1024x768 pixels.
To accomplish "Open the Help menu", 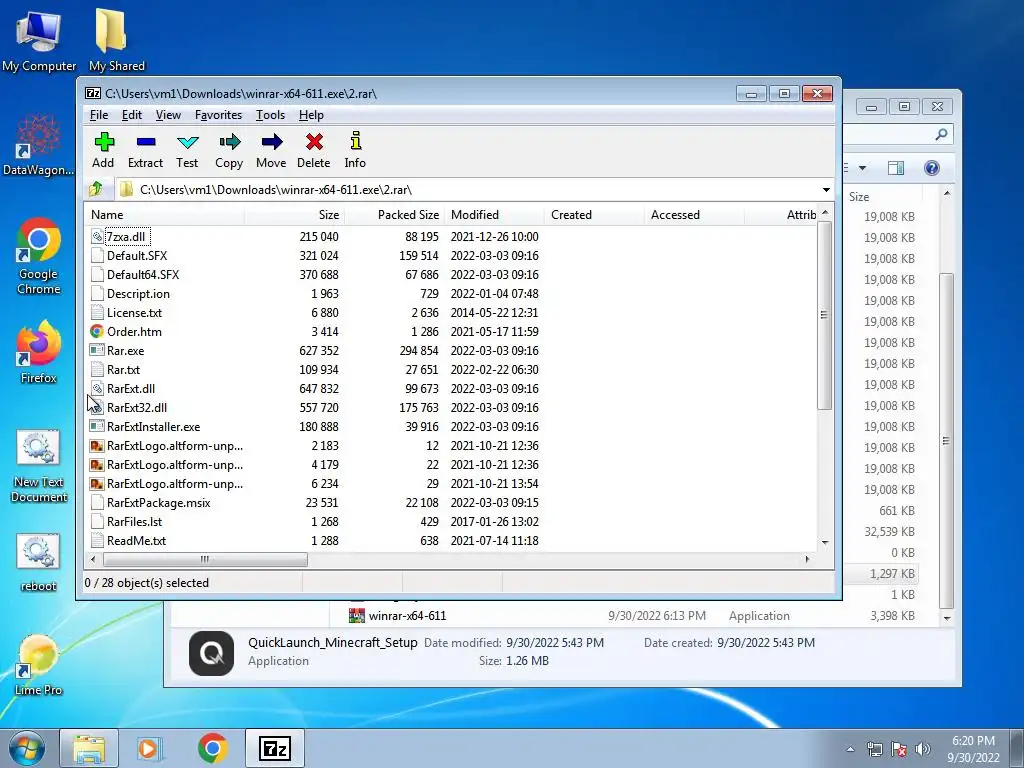I will pos(311,115).
